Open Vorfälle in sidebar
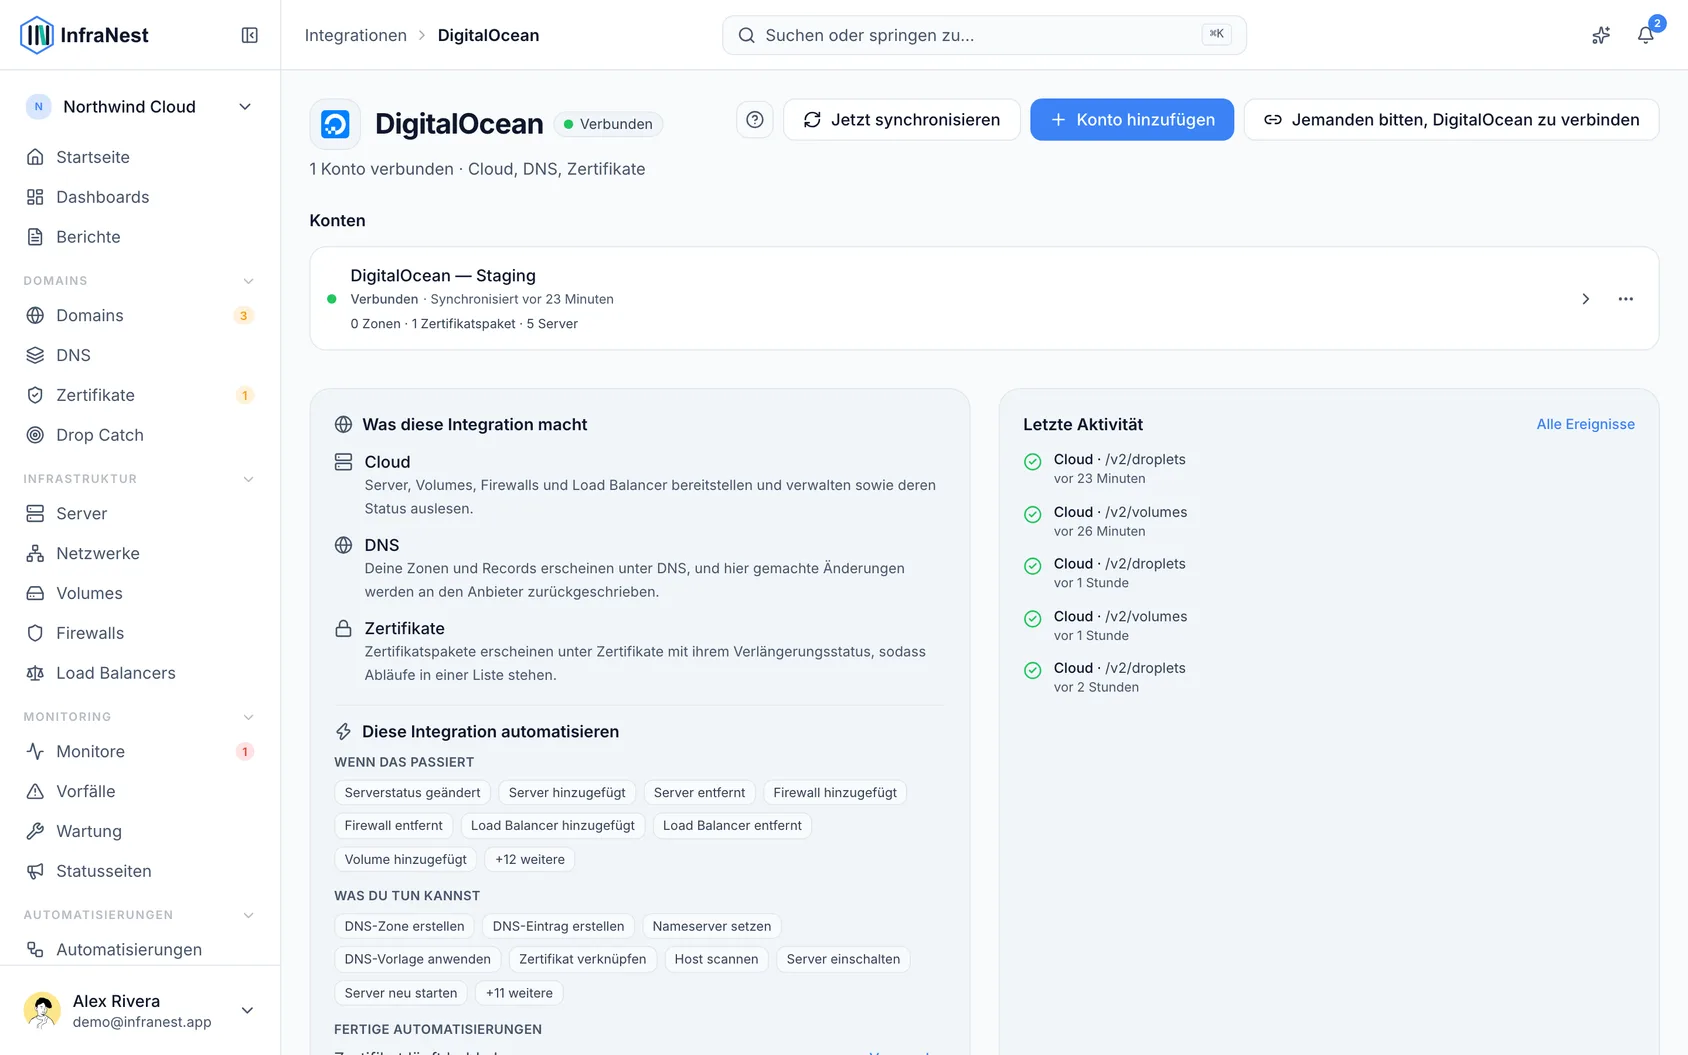The width and height of the screenshot is (1688, 1055). click(140, 791)
